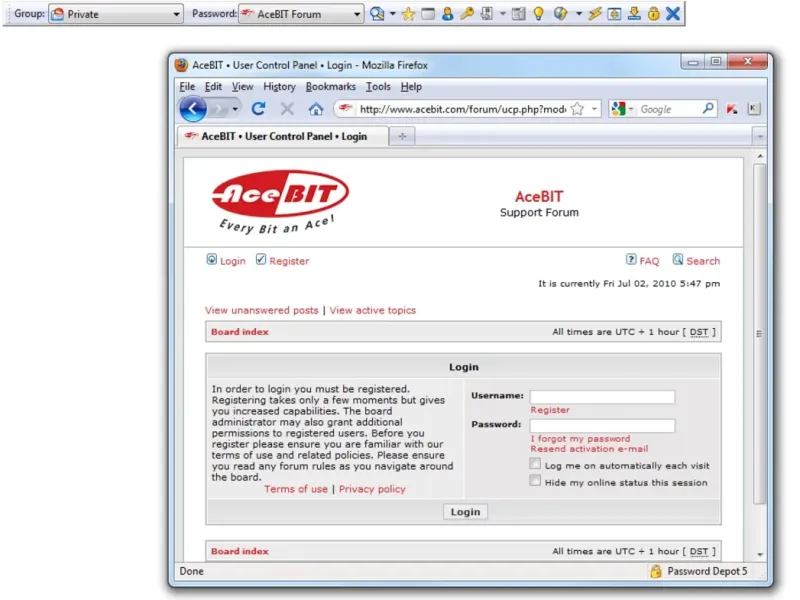800x600 pixels.
Task: Click View unanswered posts link
Action: pos(262,310)
